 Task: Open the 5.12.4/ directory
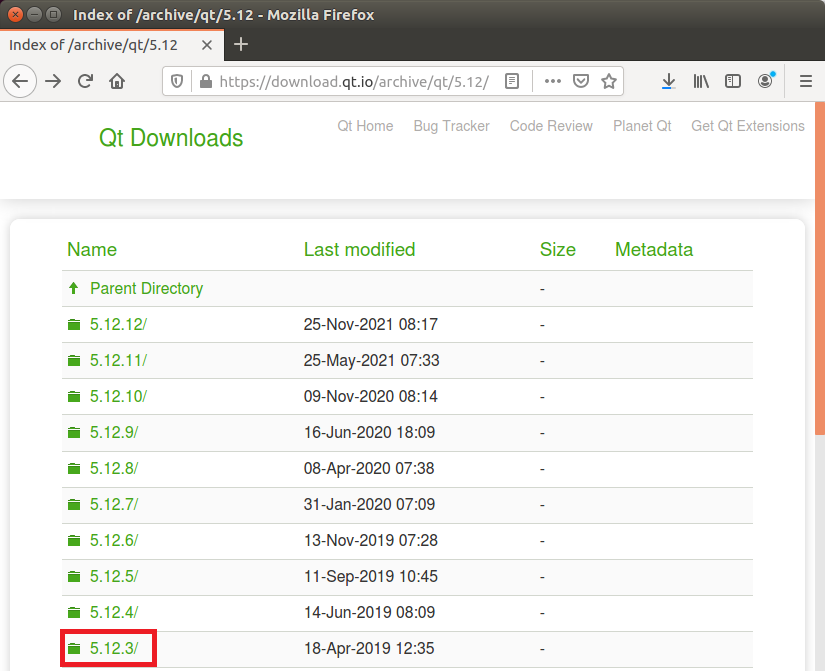click(x=114, y=613)
